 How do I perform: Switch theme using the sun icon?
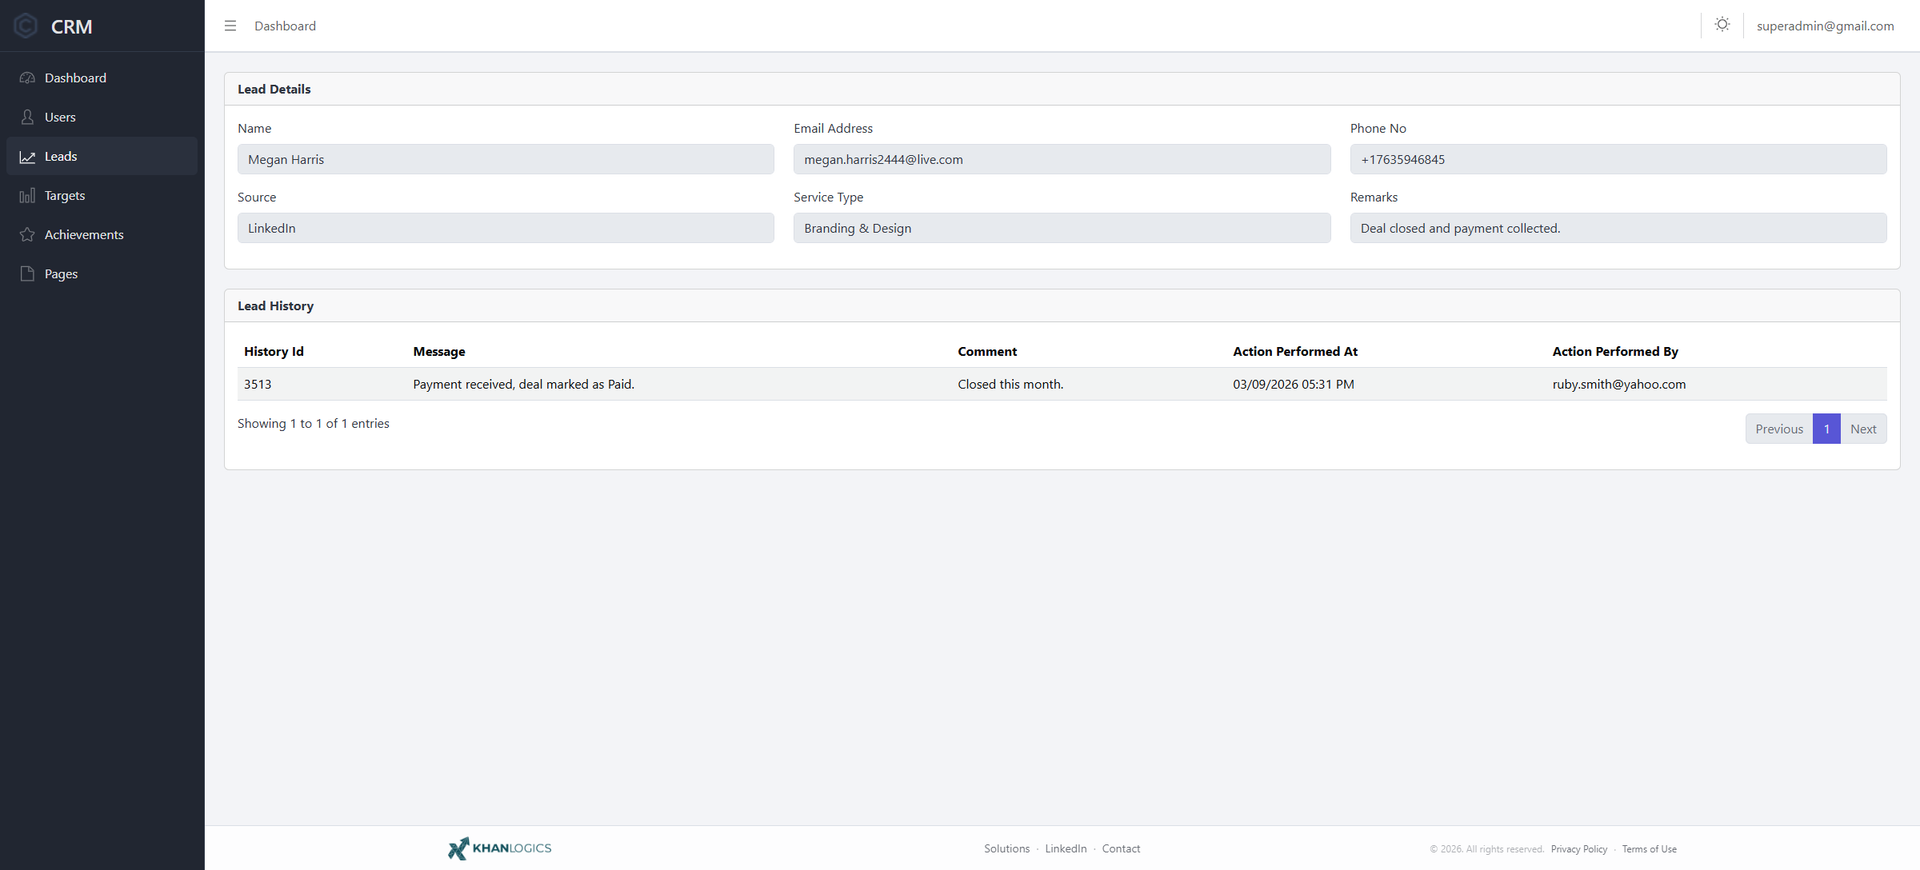pos(1722,25)
